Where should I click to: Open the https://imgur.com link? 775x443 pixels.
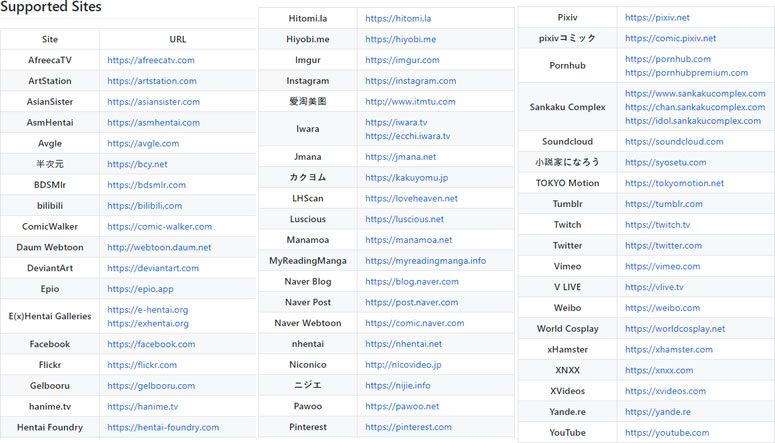click(402, 60)
